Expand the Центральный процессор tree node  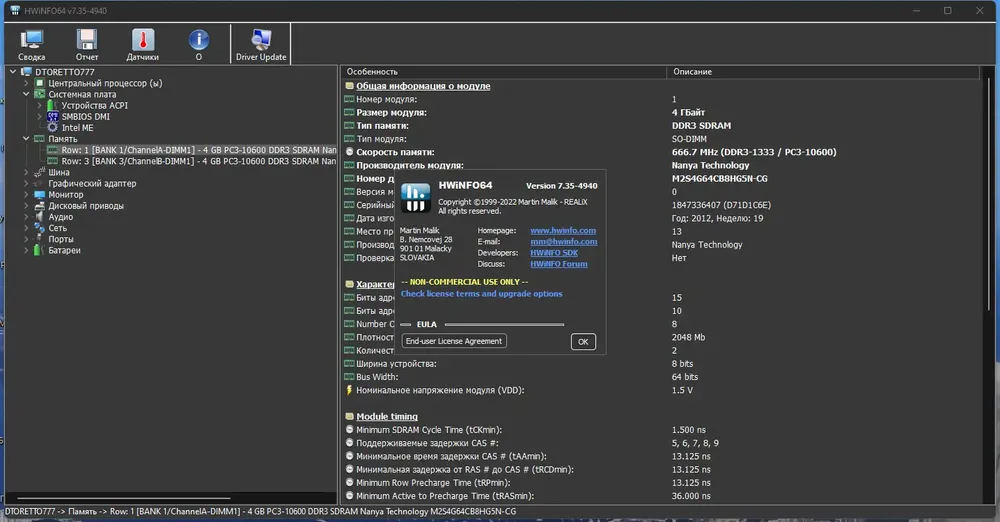pyautogui.click(x=26, y=83)
